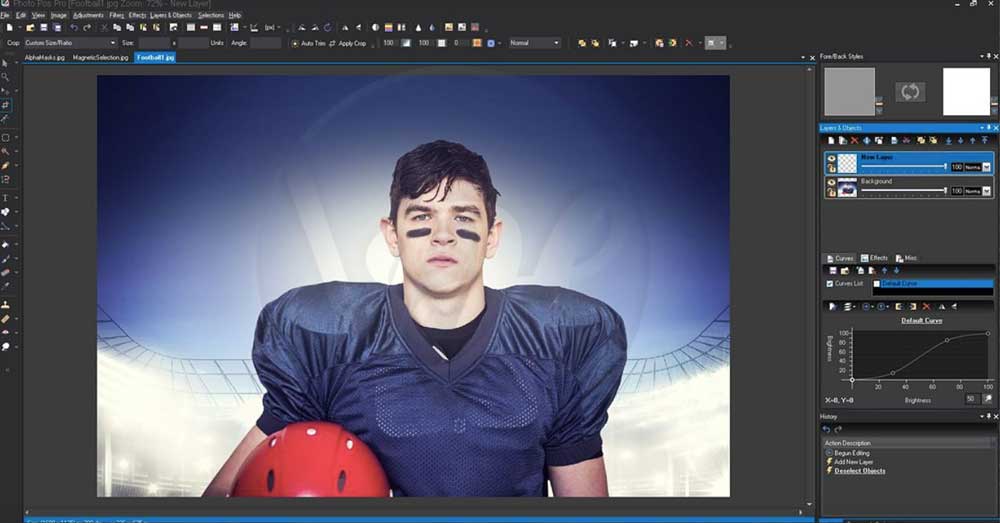Image resolution: width=1000 pixels, height=523 pixels.
Task: Open the Custom Size/Ratio crop dropdown
Action: point(70,43)
